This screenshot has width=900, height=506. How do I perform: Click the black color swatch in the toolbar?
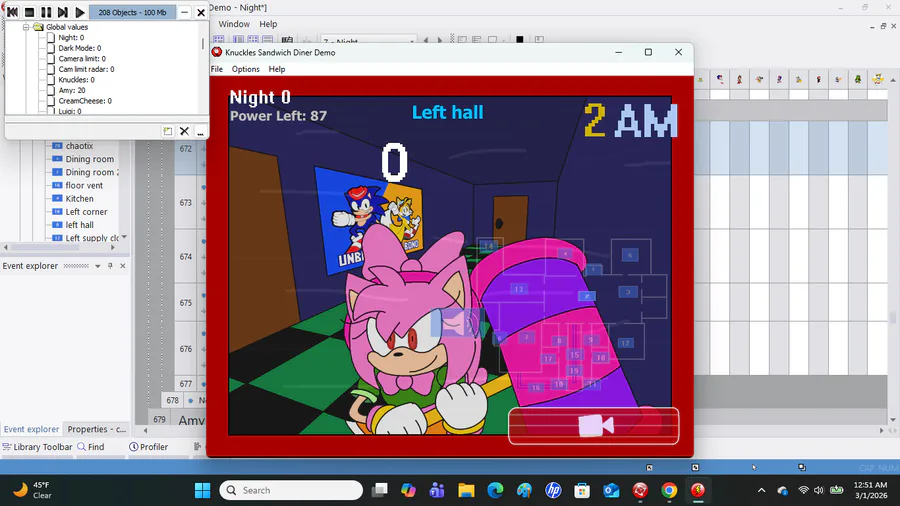point(519,40)
